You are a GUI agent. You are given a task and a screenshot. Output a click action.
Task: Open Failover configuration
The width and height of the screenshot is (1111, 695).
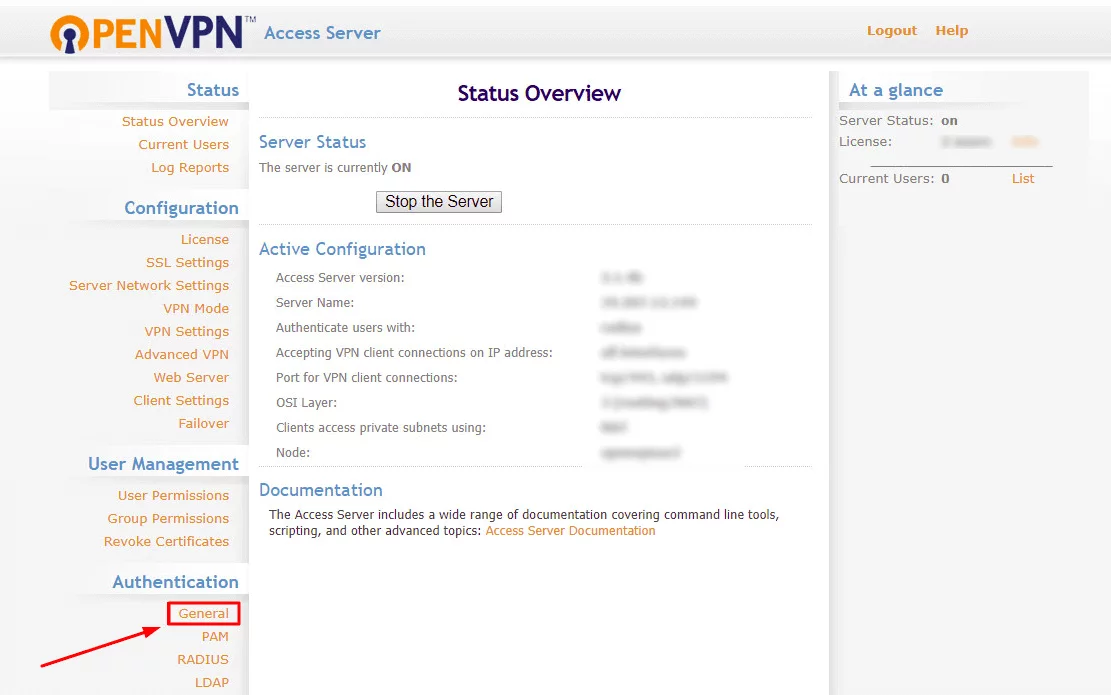203,424
